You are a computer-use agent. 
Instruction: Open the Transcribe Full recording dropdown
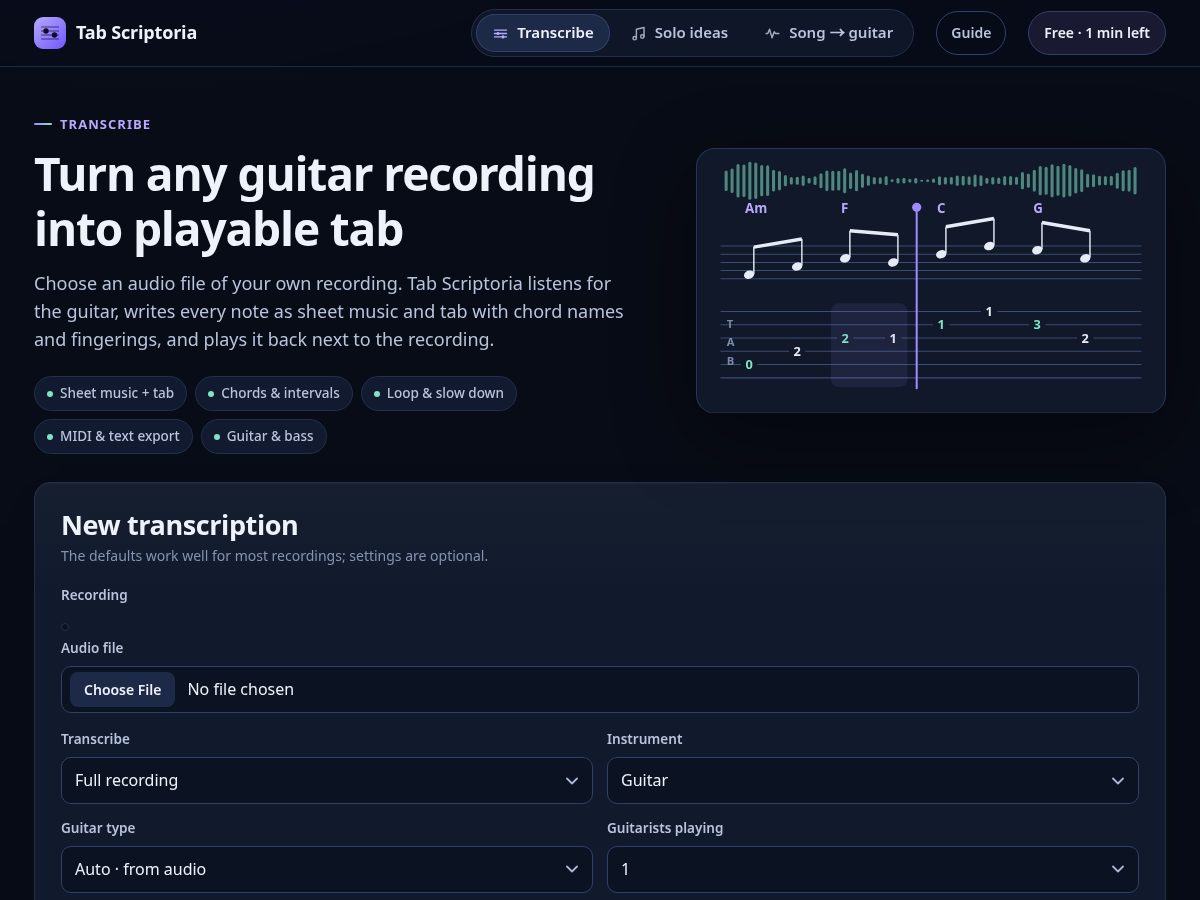pos(327,780)
